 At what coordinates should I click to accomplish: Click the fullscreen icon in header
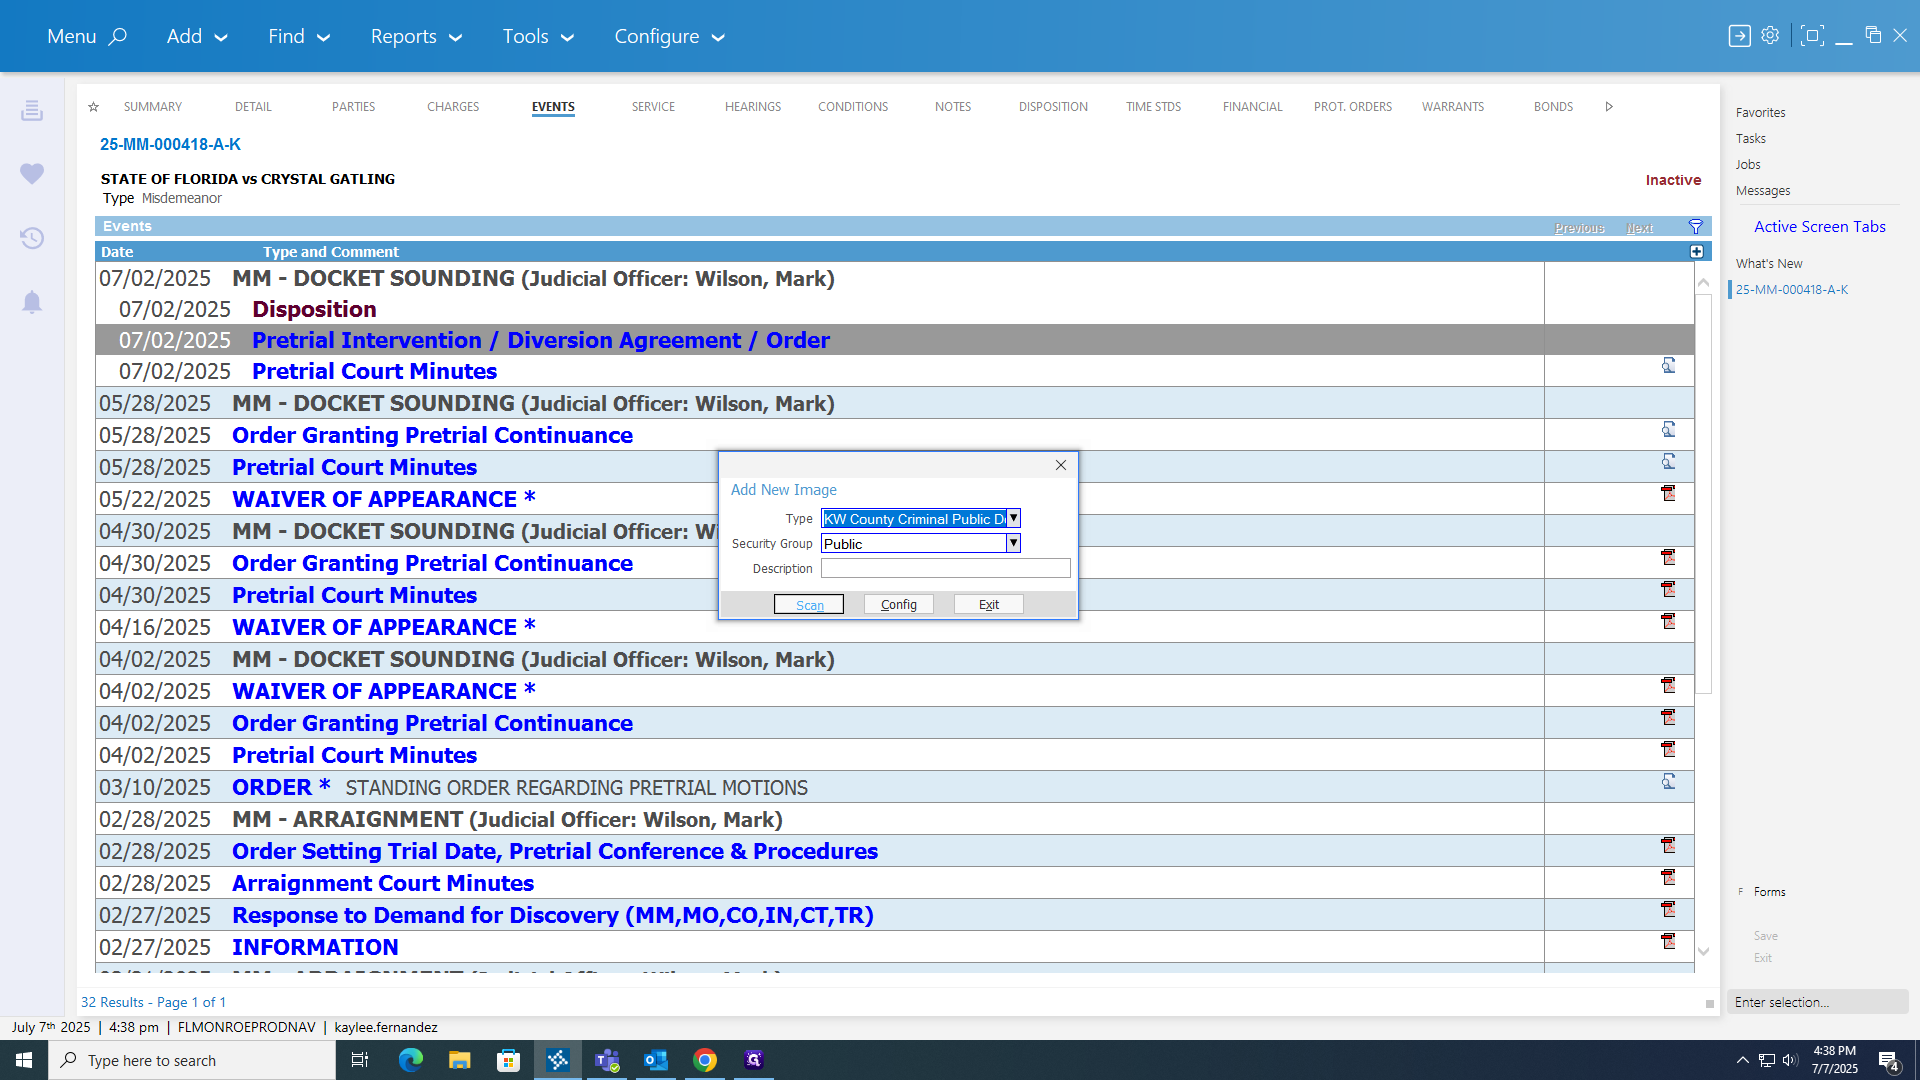(x=1812, y=36)
